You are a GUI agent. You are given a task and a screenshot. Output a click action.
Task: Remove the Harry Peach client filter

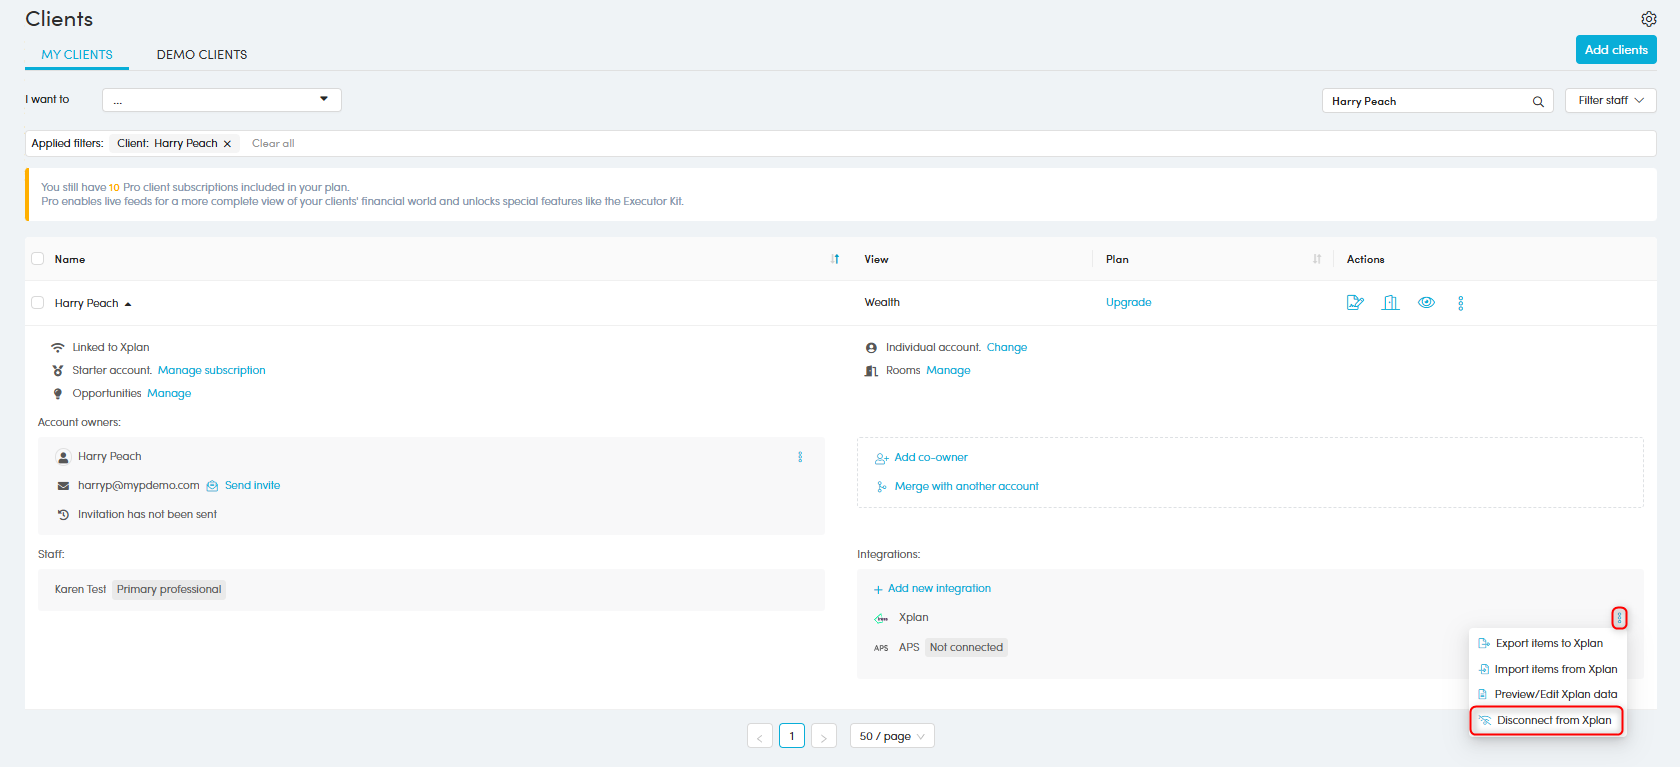pyautogui.click(x=228, y=144)
